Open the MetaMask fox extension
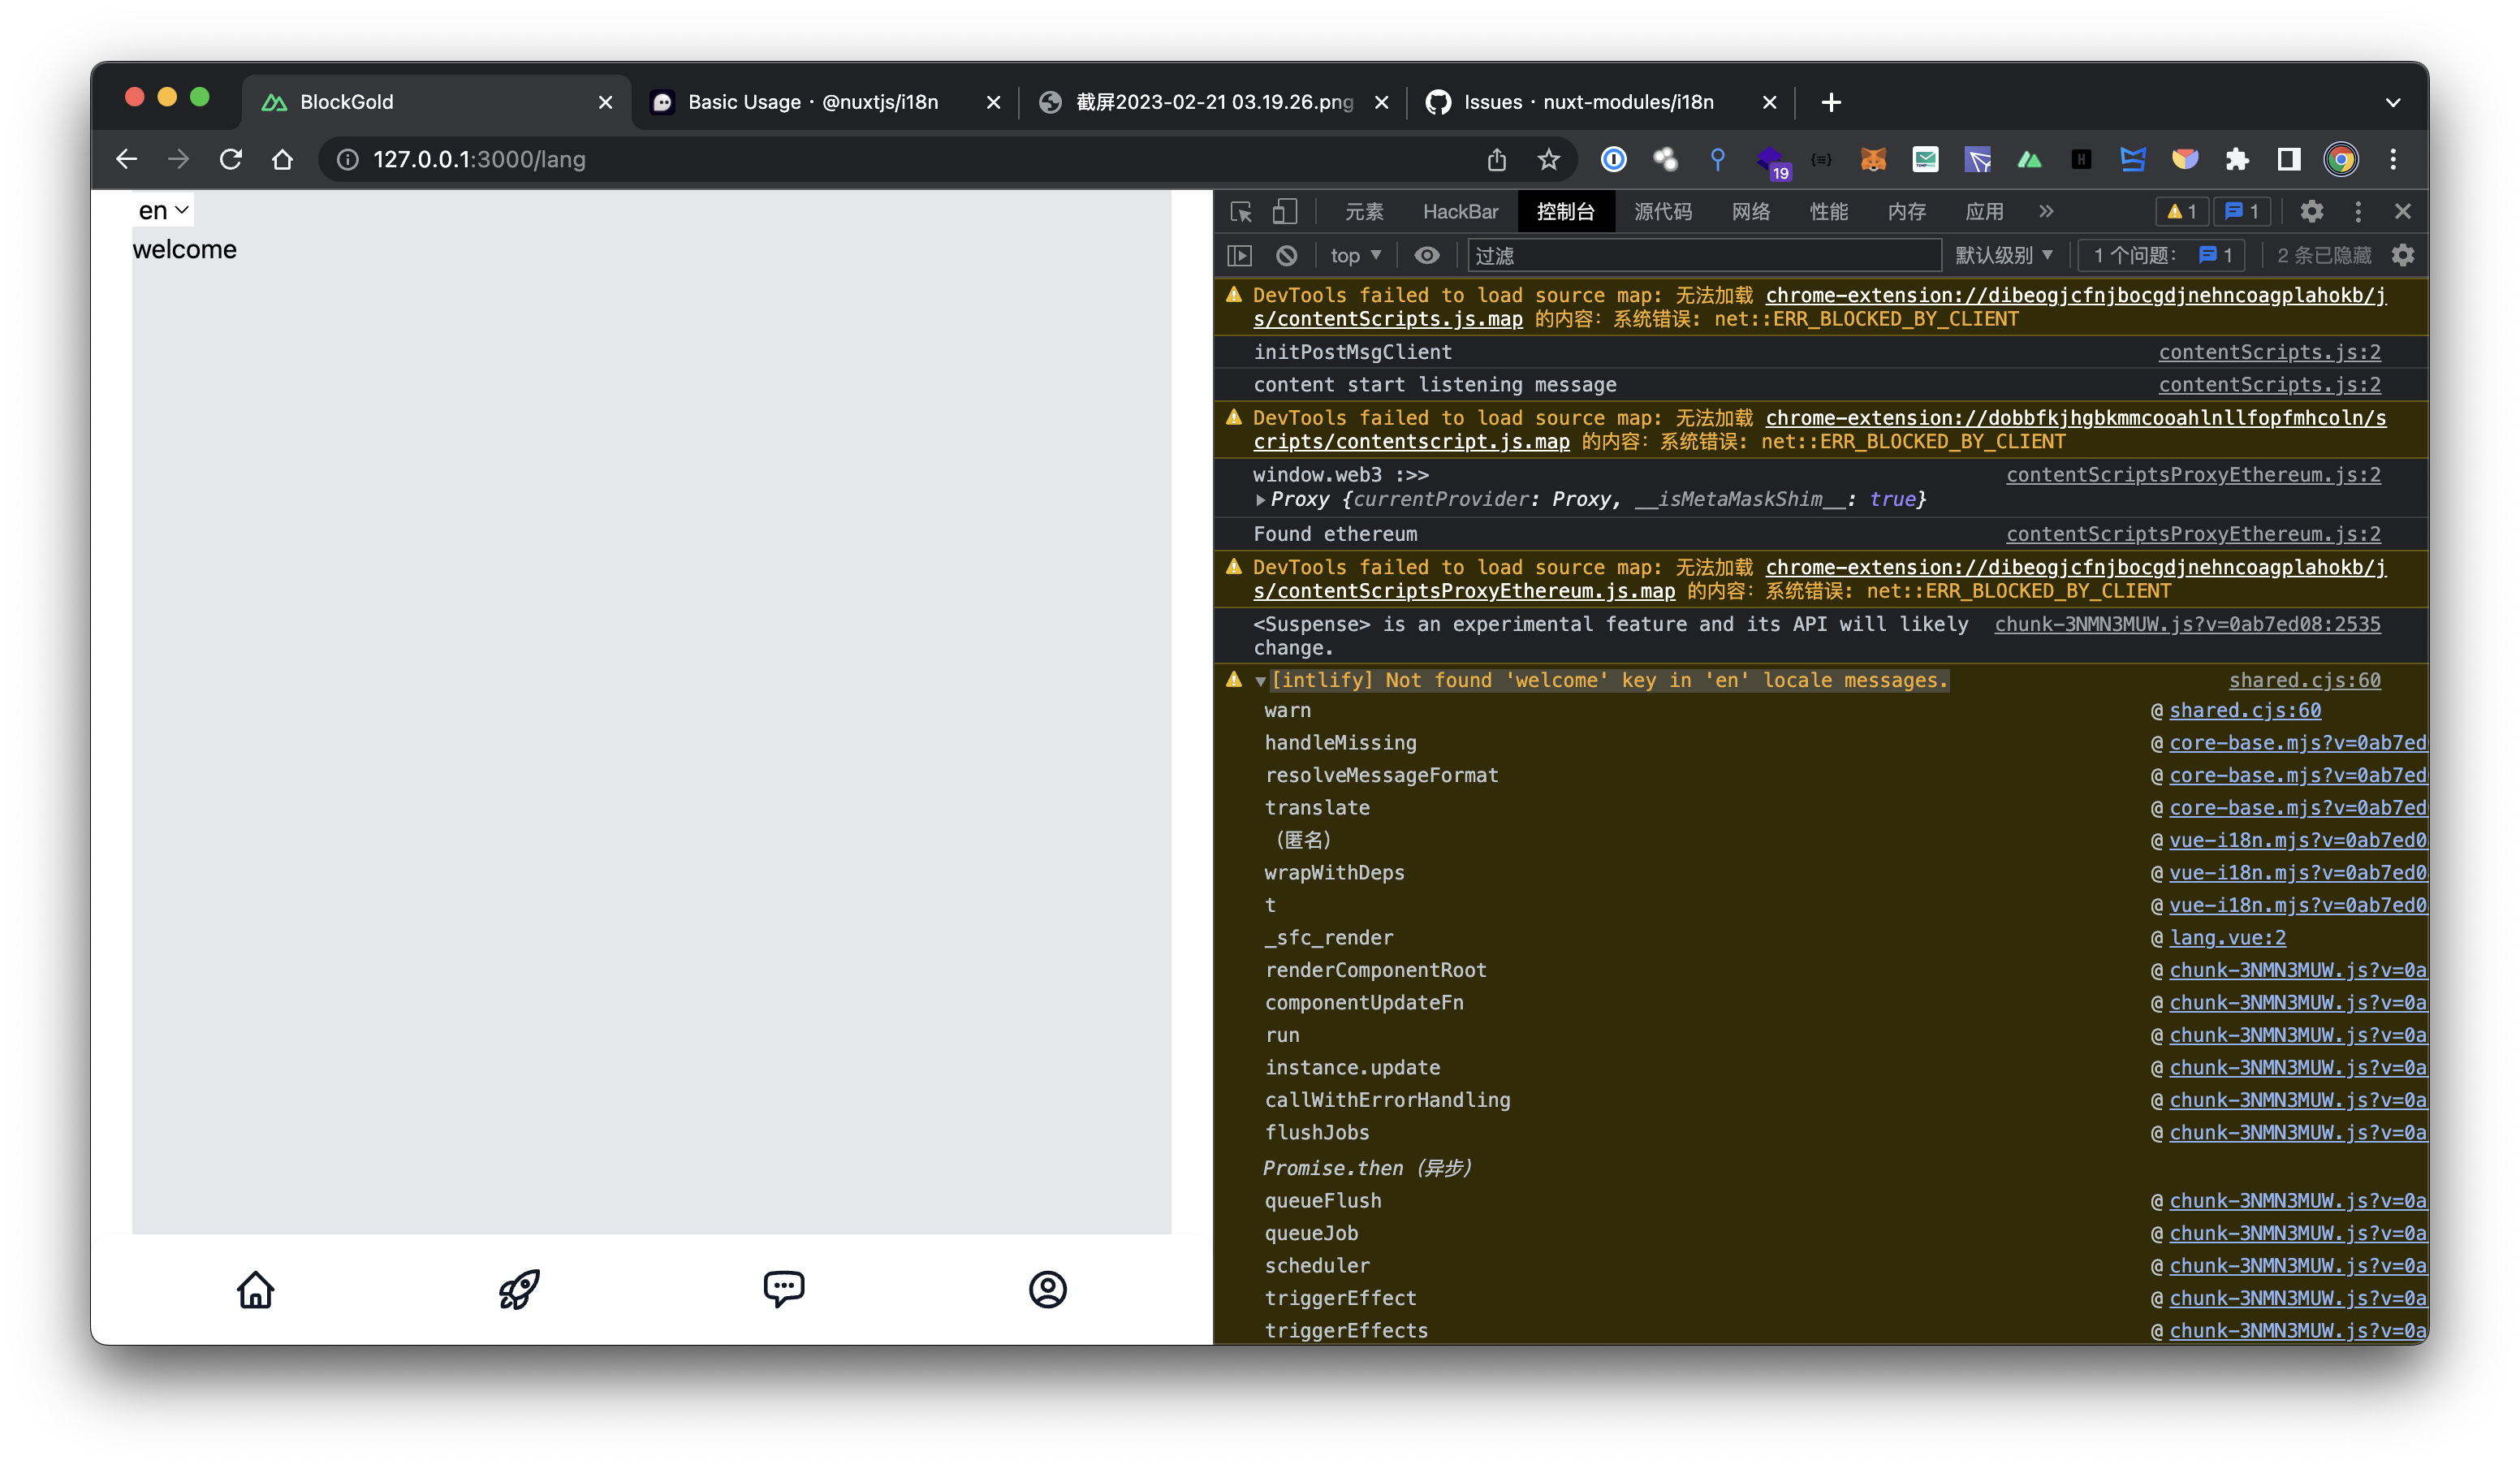Screen dimensions: 2520x1465 point(1872,160)
